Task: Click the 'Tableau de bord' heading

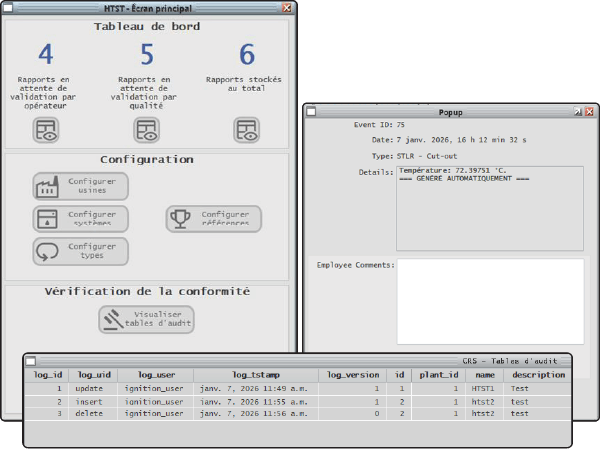Action: pos(147,26)
